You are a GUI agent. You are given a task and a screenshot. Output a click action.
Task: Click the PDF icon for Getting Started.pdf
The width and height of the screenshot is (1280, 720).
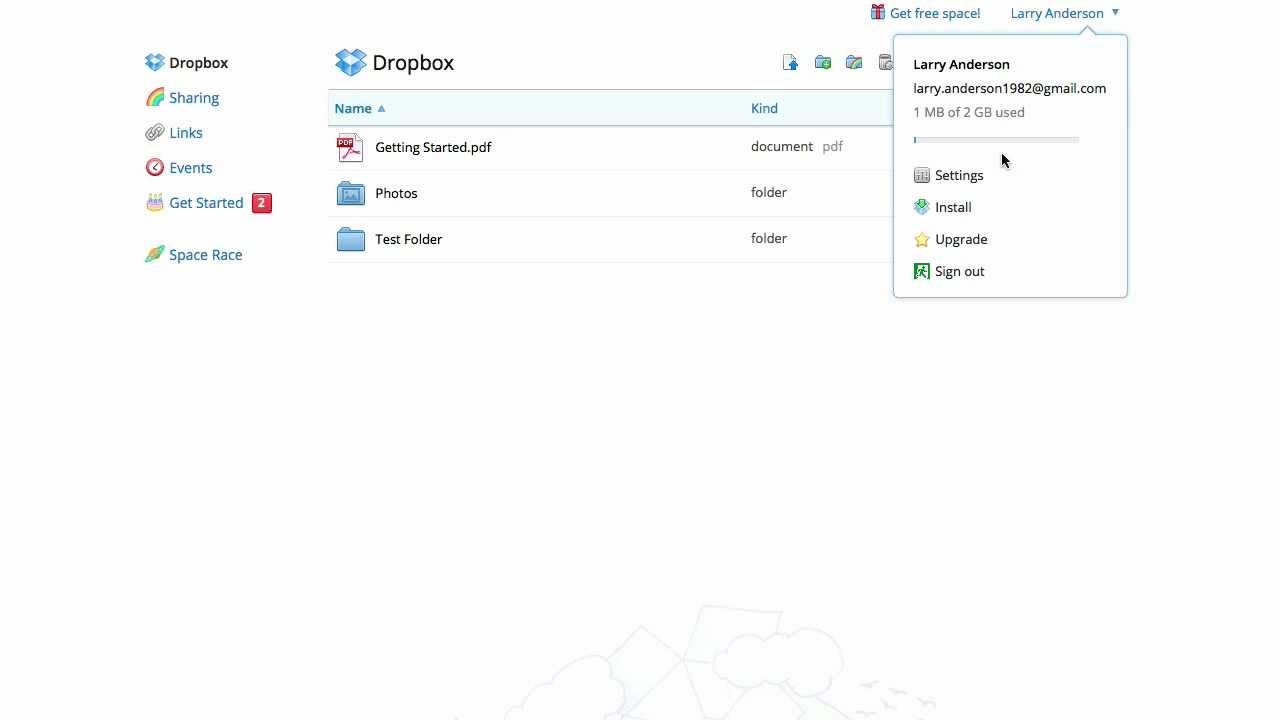click(x=350, y=147)
